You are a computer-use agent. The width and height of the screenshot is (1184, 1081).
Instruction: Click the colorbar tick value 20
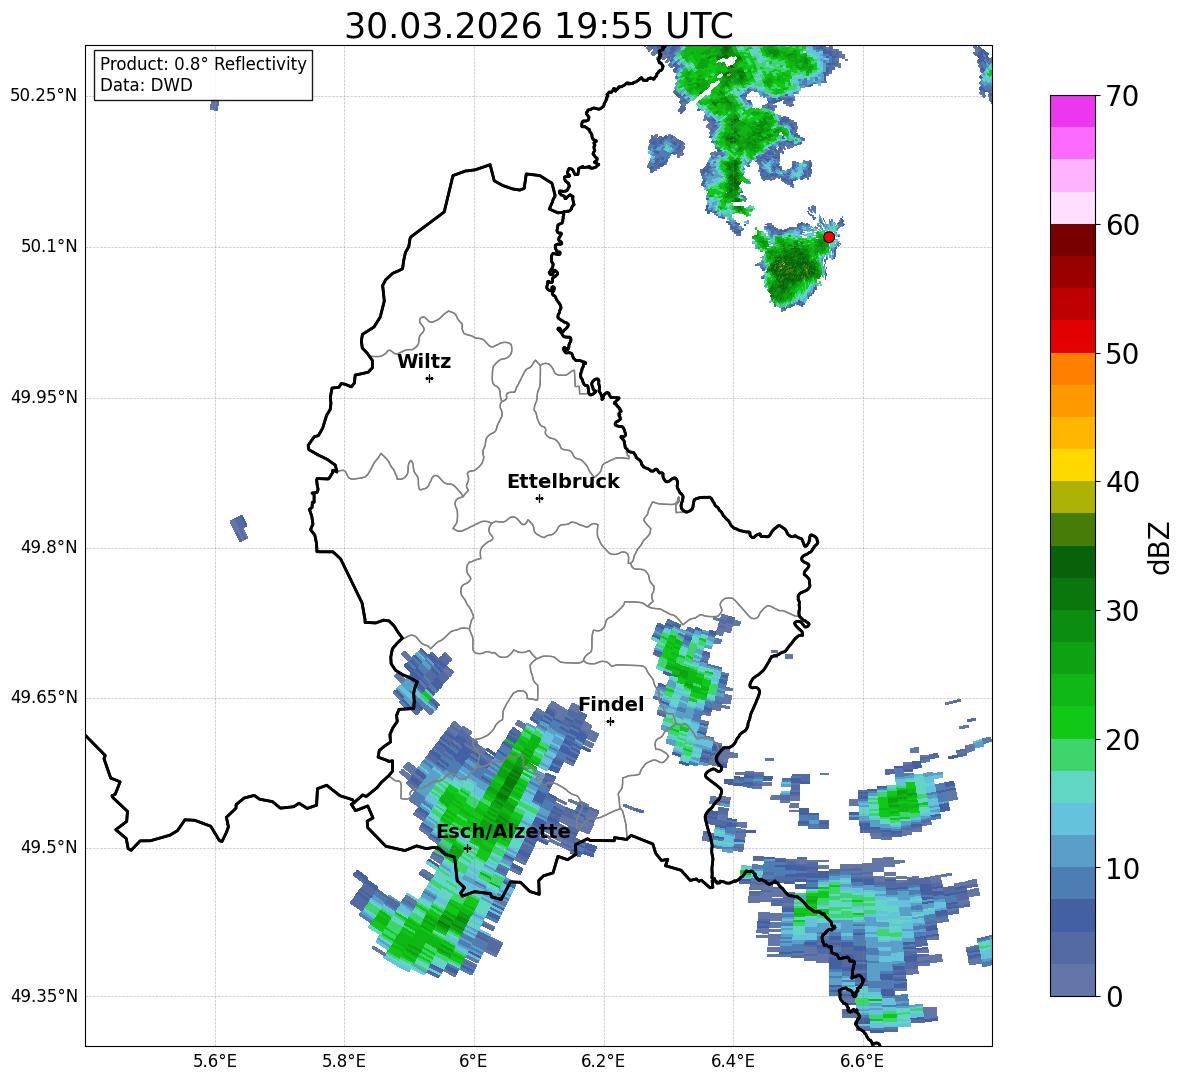(1122, 740)
